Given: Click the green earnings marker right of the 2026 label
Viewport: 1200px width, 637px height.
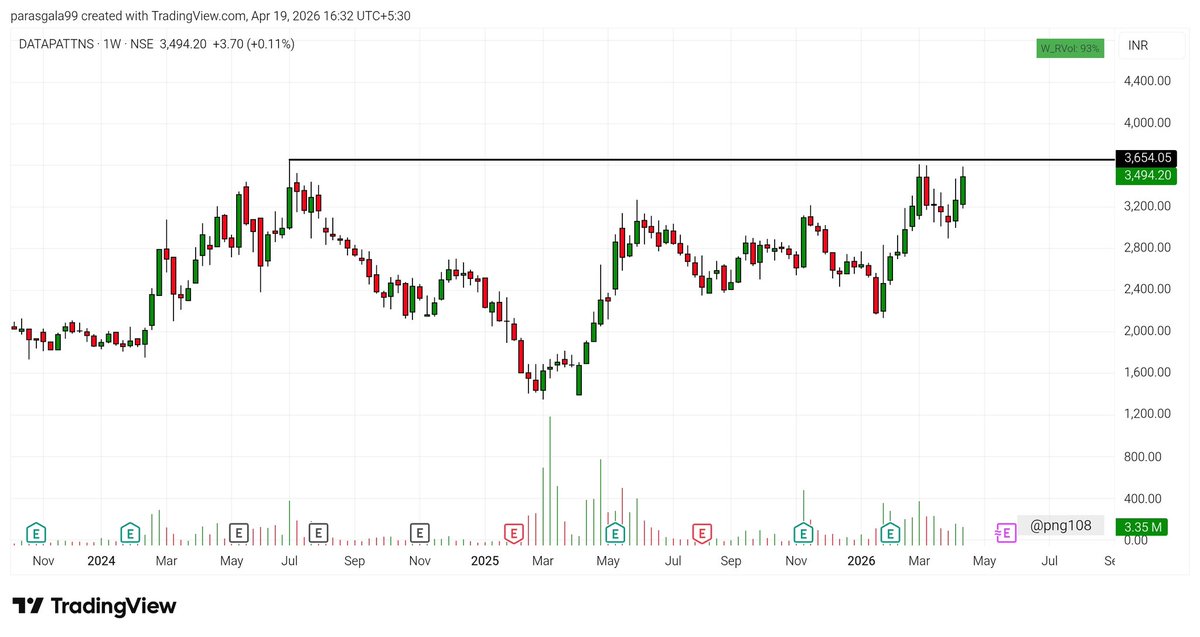Looking at the screenshot, I should pyautogui.click(x=889, y=533).
